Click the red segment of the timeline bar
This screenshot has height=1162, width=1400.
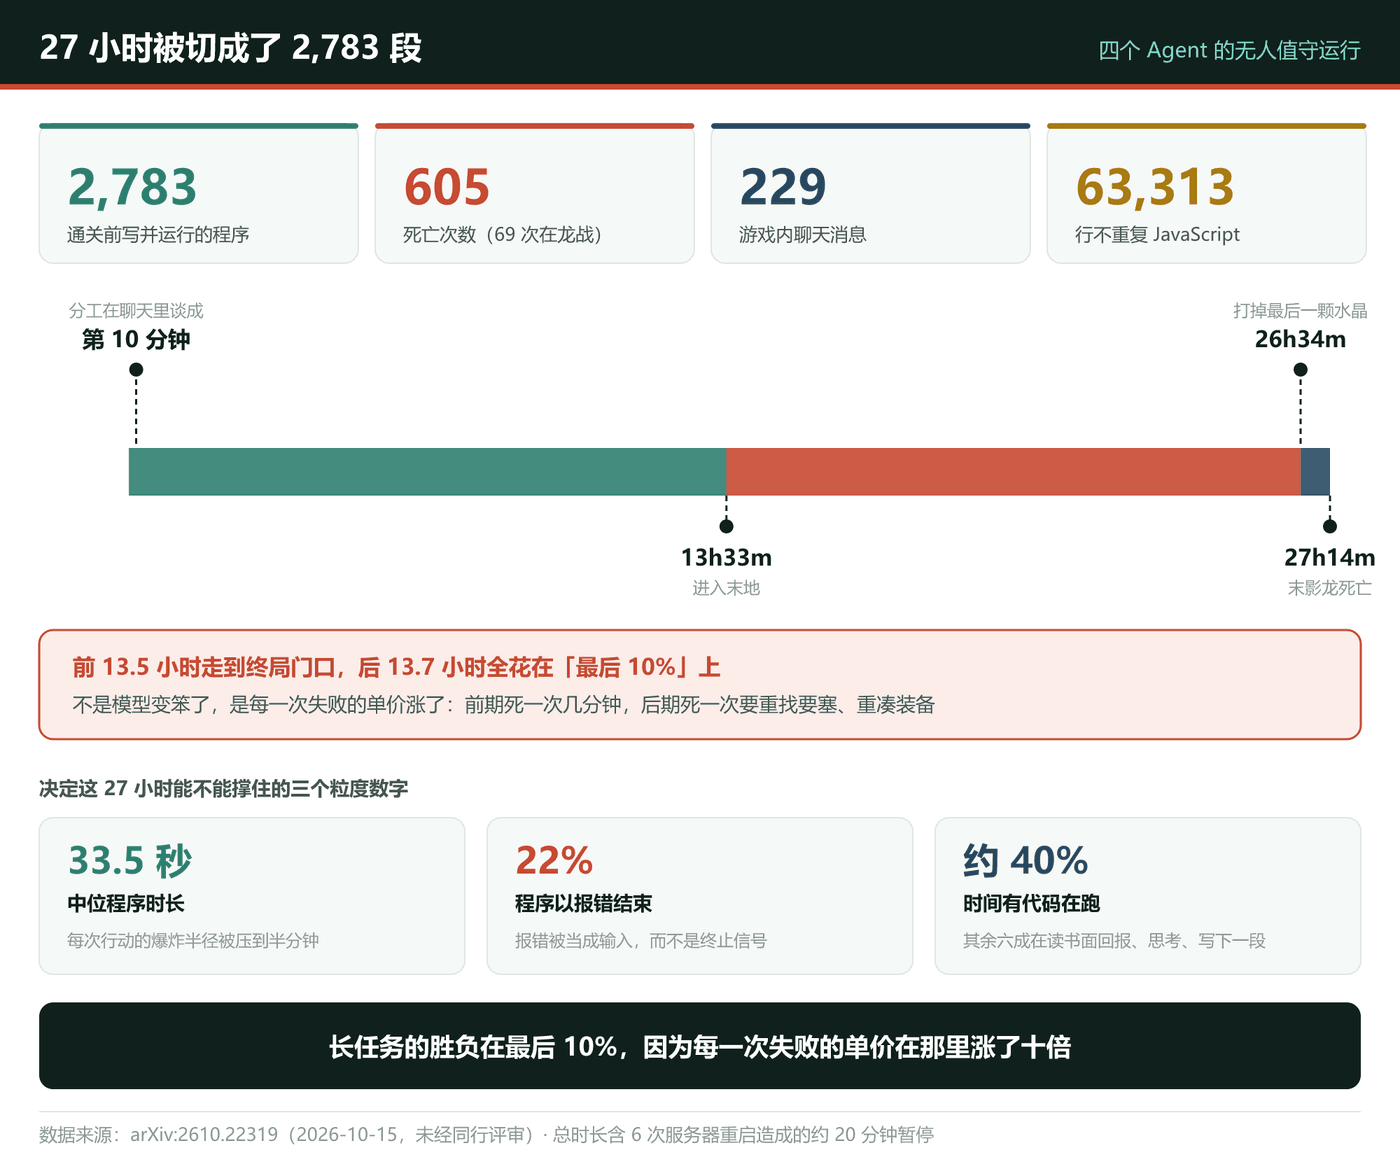pos(1013,472)
